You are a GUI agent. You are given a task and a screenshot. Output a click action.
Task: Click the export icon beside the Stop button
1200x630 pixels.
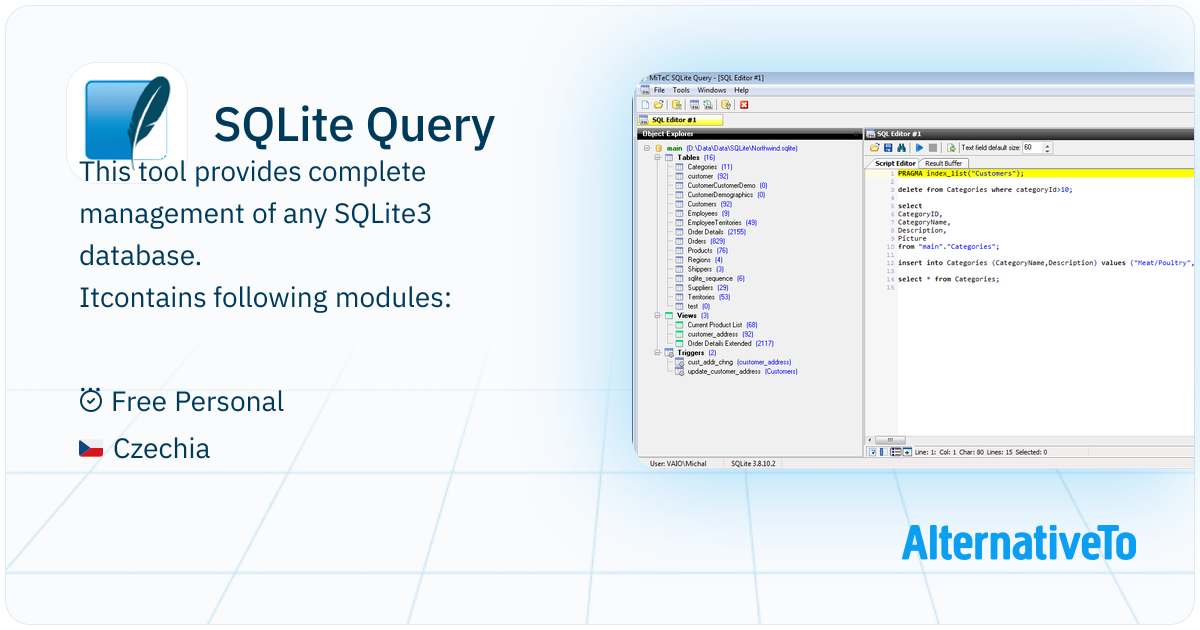click(951, 148)
